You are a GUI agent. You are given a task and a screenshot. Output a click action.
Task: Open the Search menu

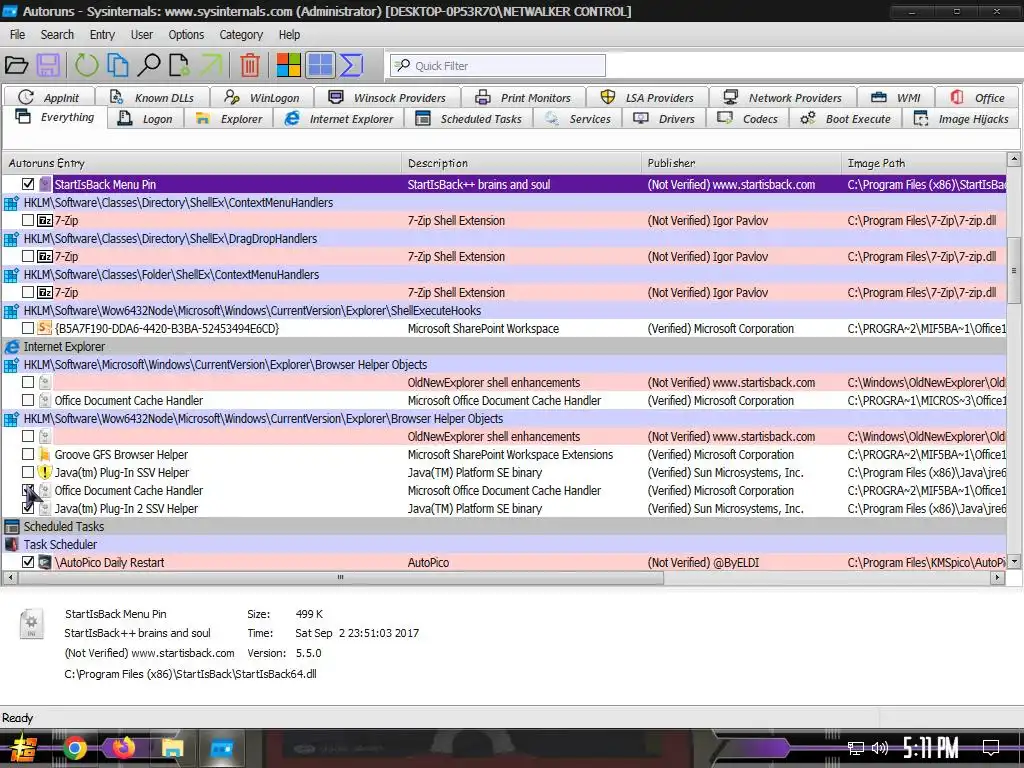(x=57, y=35)
